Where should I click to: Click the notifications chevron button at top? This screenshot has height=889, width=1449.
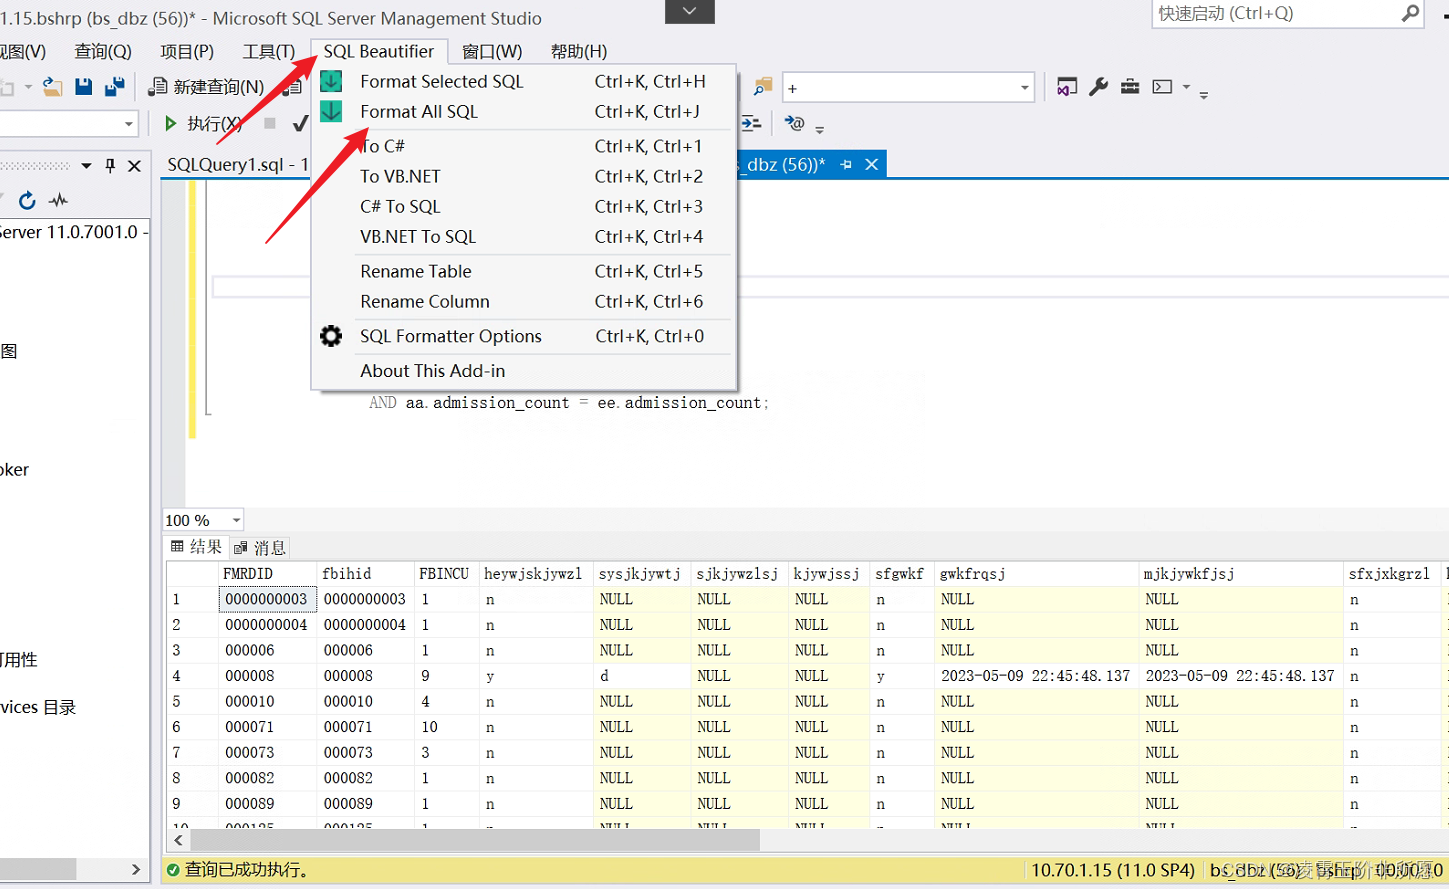[690, 11]
